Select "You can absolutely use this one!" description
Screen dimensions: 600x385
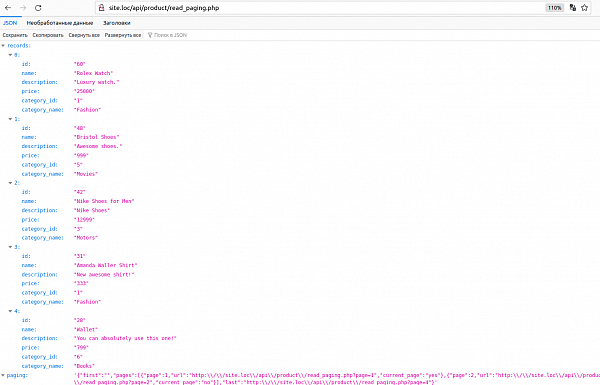pyautogui.click(x=125, y=338)
